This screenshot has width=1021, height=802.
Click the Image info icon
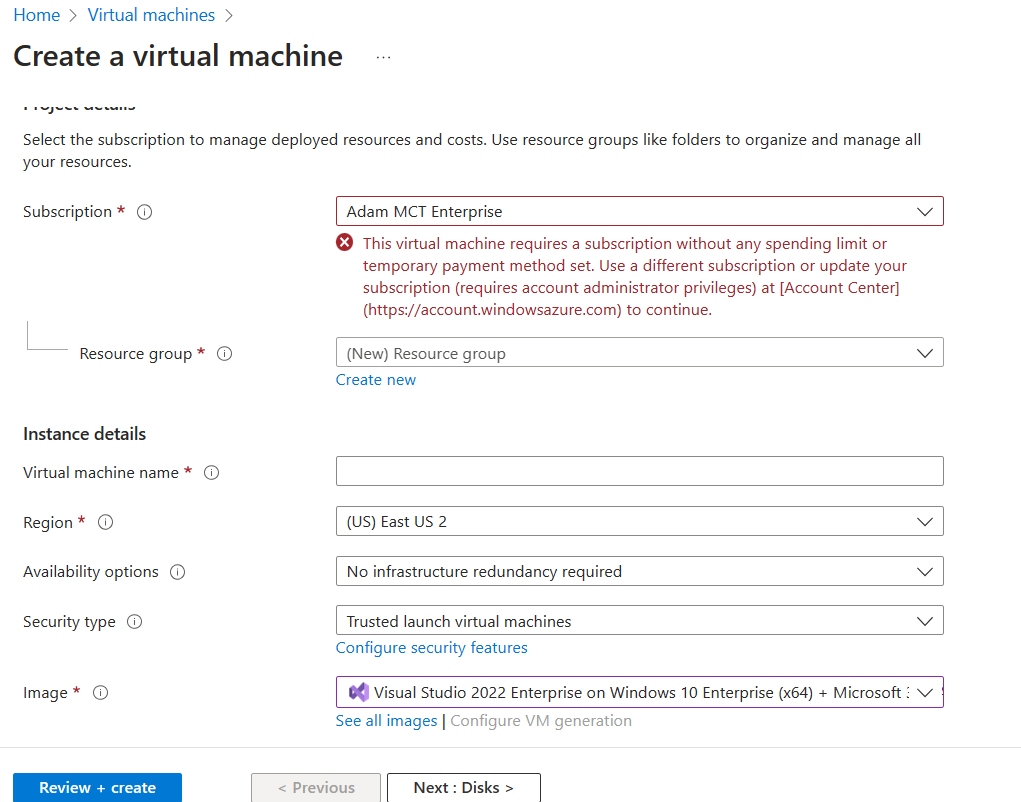[100, 693]
